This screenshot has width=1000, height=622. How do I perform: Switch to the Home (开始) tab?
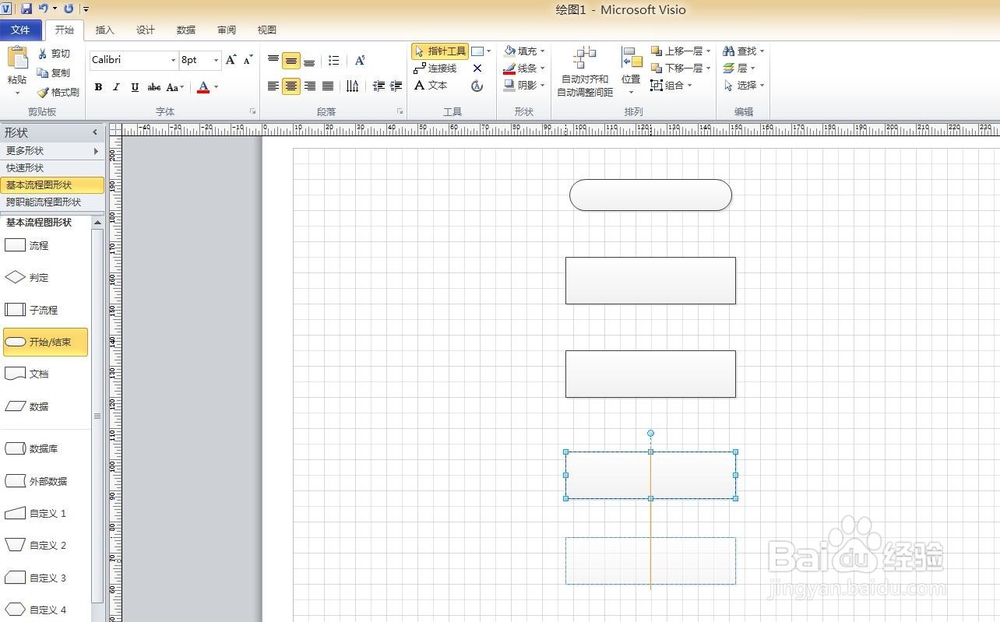[x=64, y=30]
